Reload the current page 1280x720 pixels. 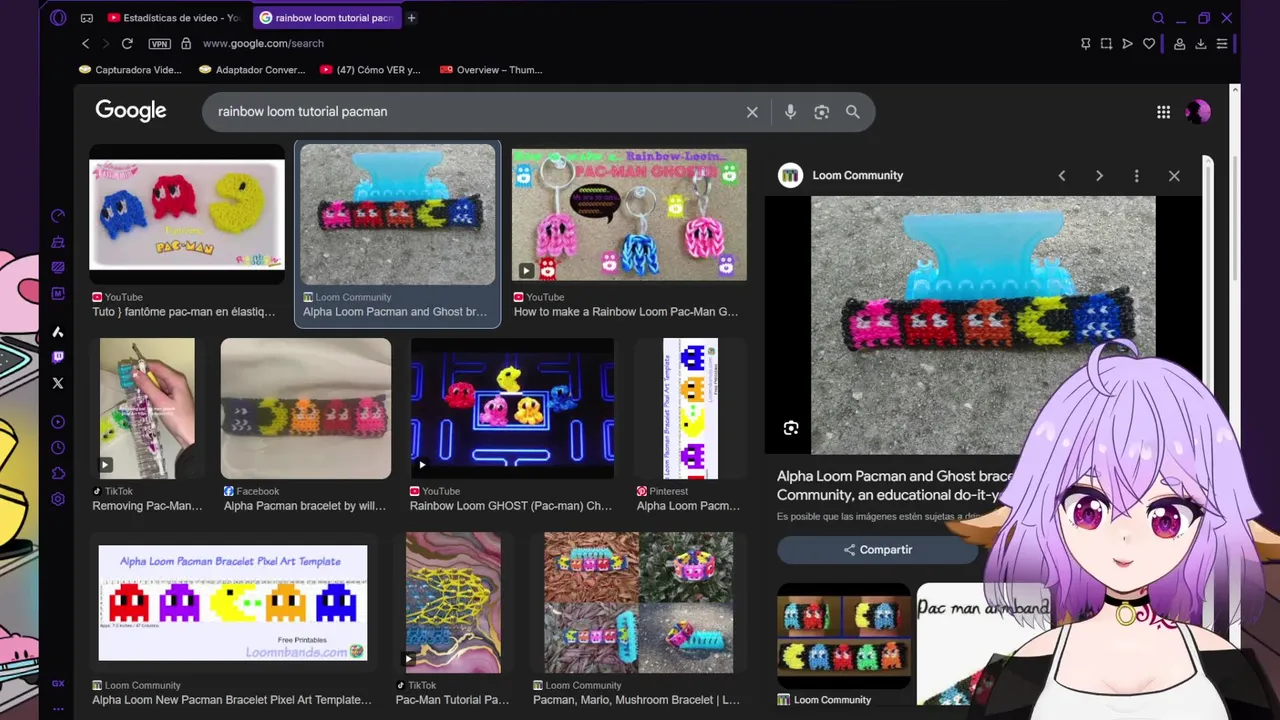point(127,44)
